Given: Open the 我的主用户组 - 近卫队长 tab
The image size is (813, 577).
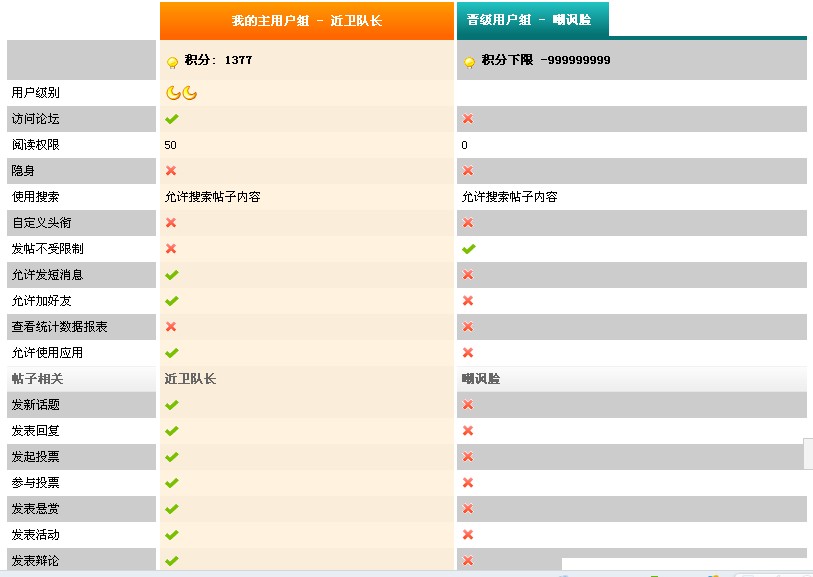Looking at the screenshot, I should pyautogui.click(x=307, y=21).
